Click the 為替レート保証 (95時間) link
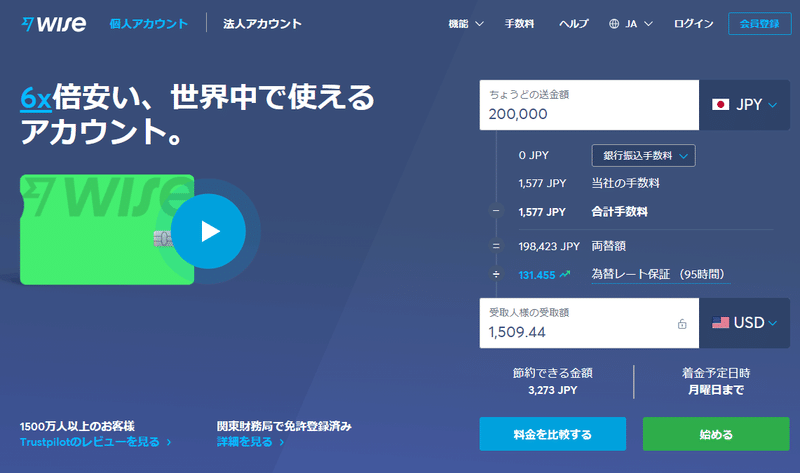Image resolution: width=800 pixels, height=473 pixels. (x=661, y=275)
